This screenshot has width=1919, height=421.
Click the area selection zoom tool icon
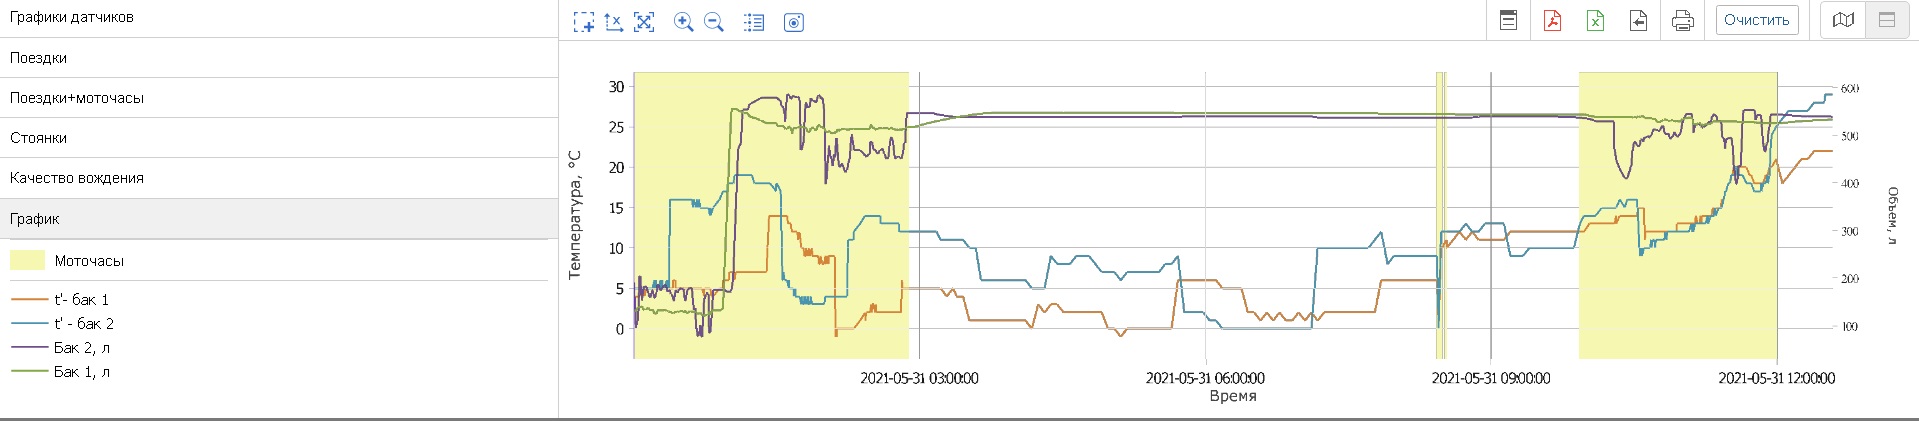click(x=583, y=22)
